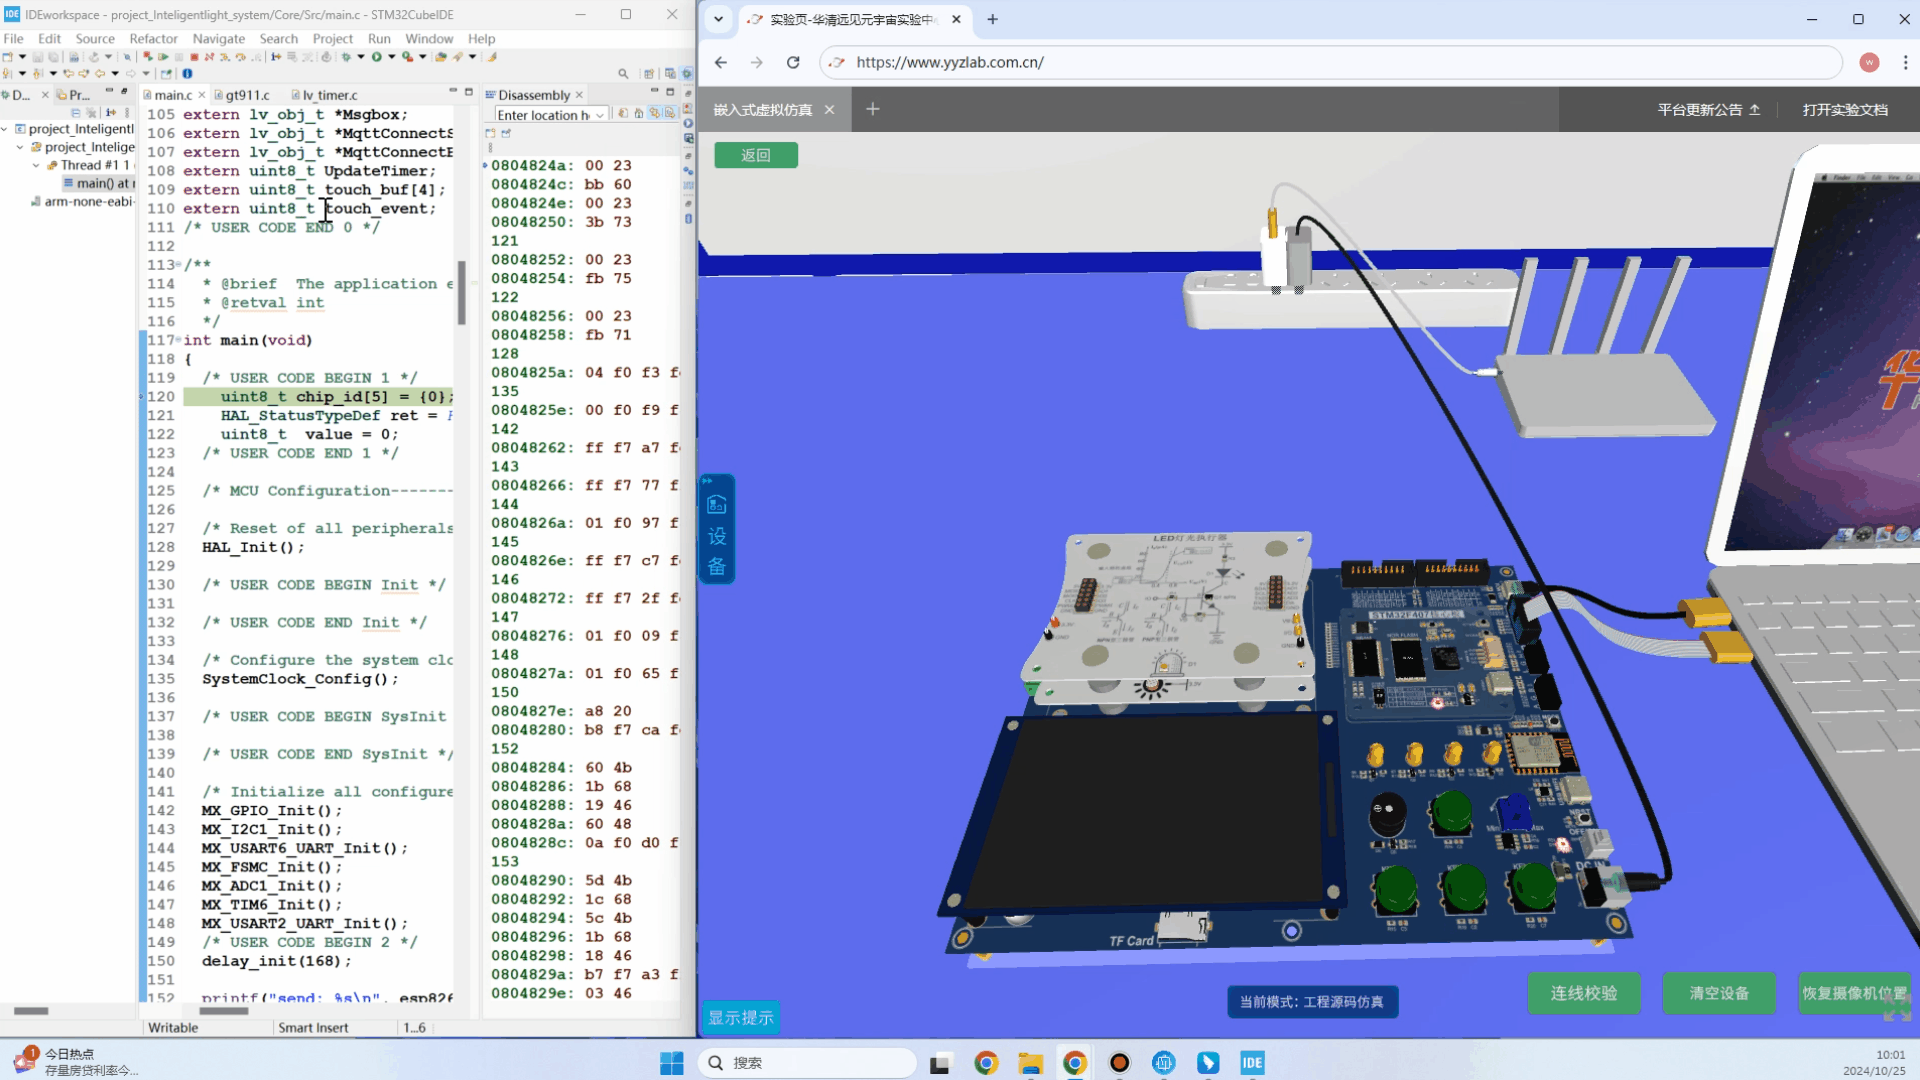Click the toolbar search magnifier icon
Screen dimensions: 1920x1080
coord(623,73)
